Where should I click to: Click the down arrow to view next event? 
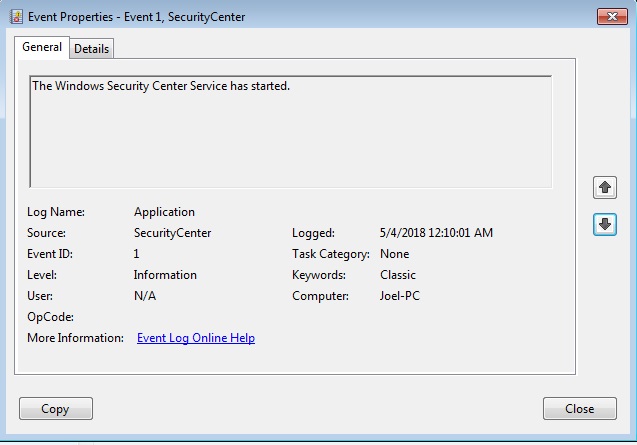[x=604, y=225]
